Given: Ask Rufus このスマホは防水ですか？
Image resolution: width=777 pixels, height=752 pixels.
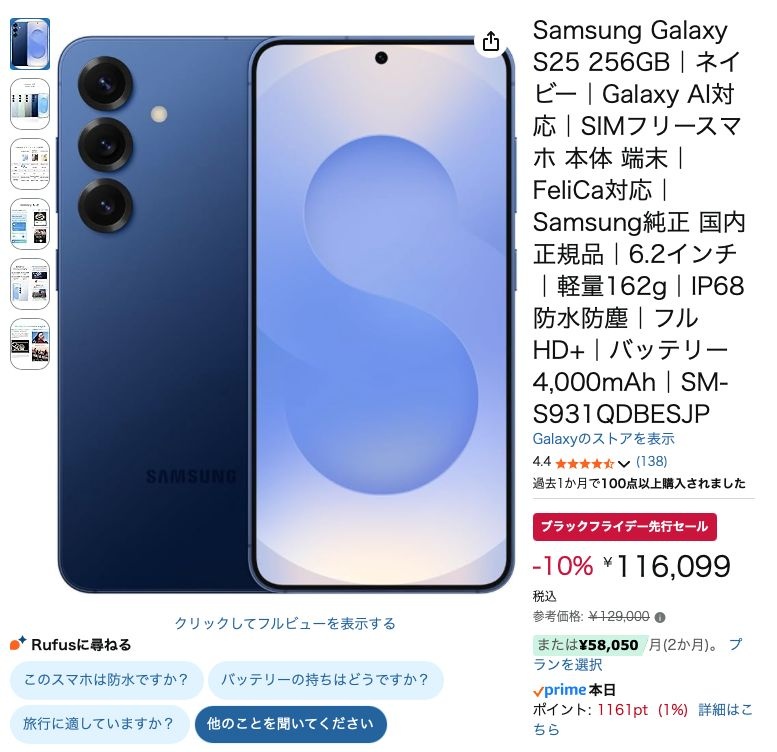Looking at the screenshot, I should 107,680.
